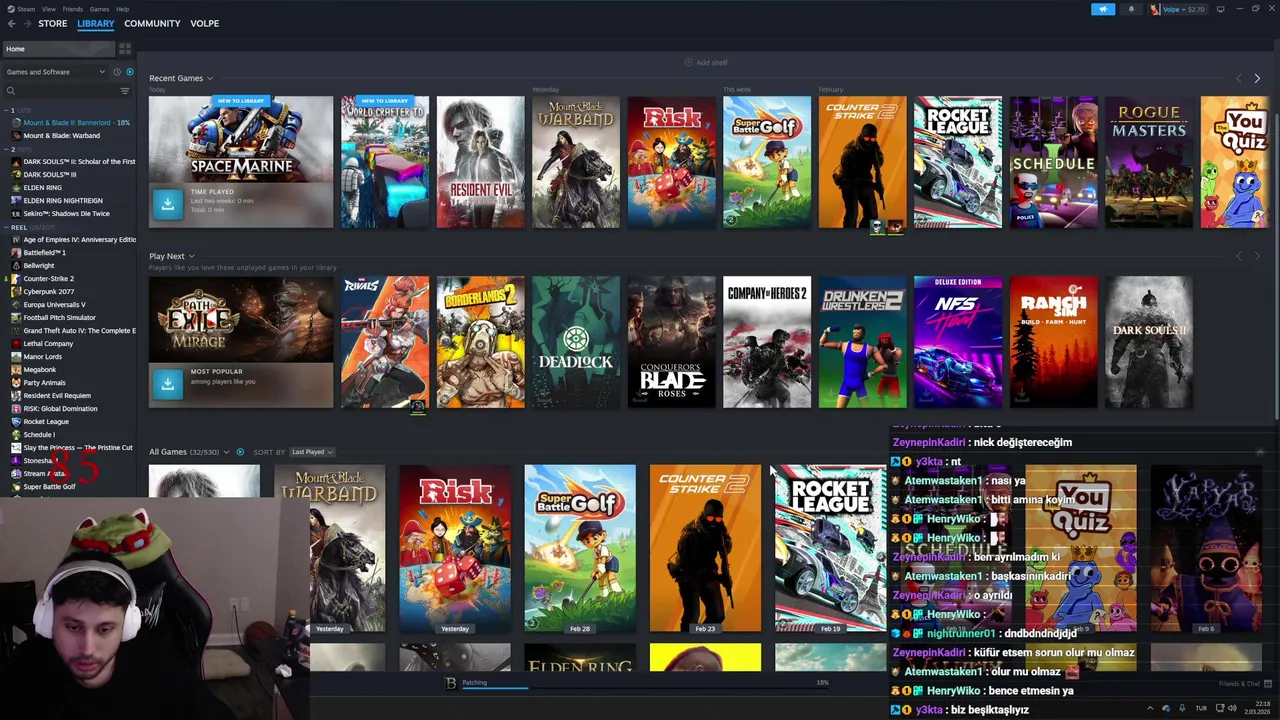Screen dimensions: 1280x720
Task: Open the announcements megaphone icon
Action: tap(1103, 9)
